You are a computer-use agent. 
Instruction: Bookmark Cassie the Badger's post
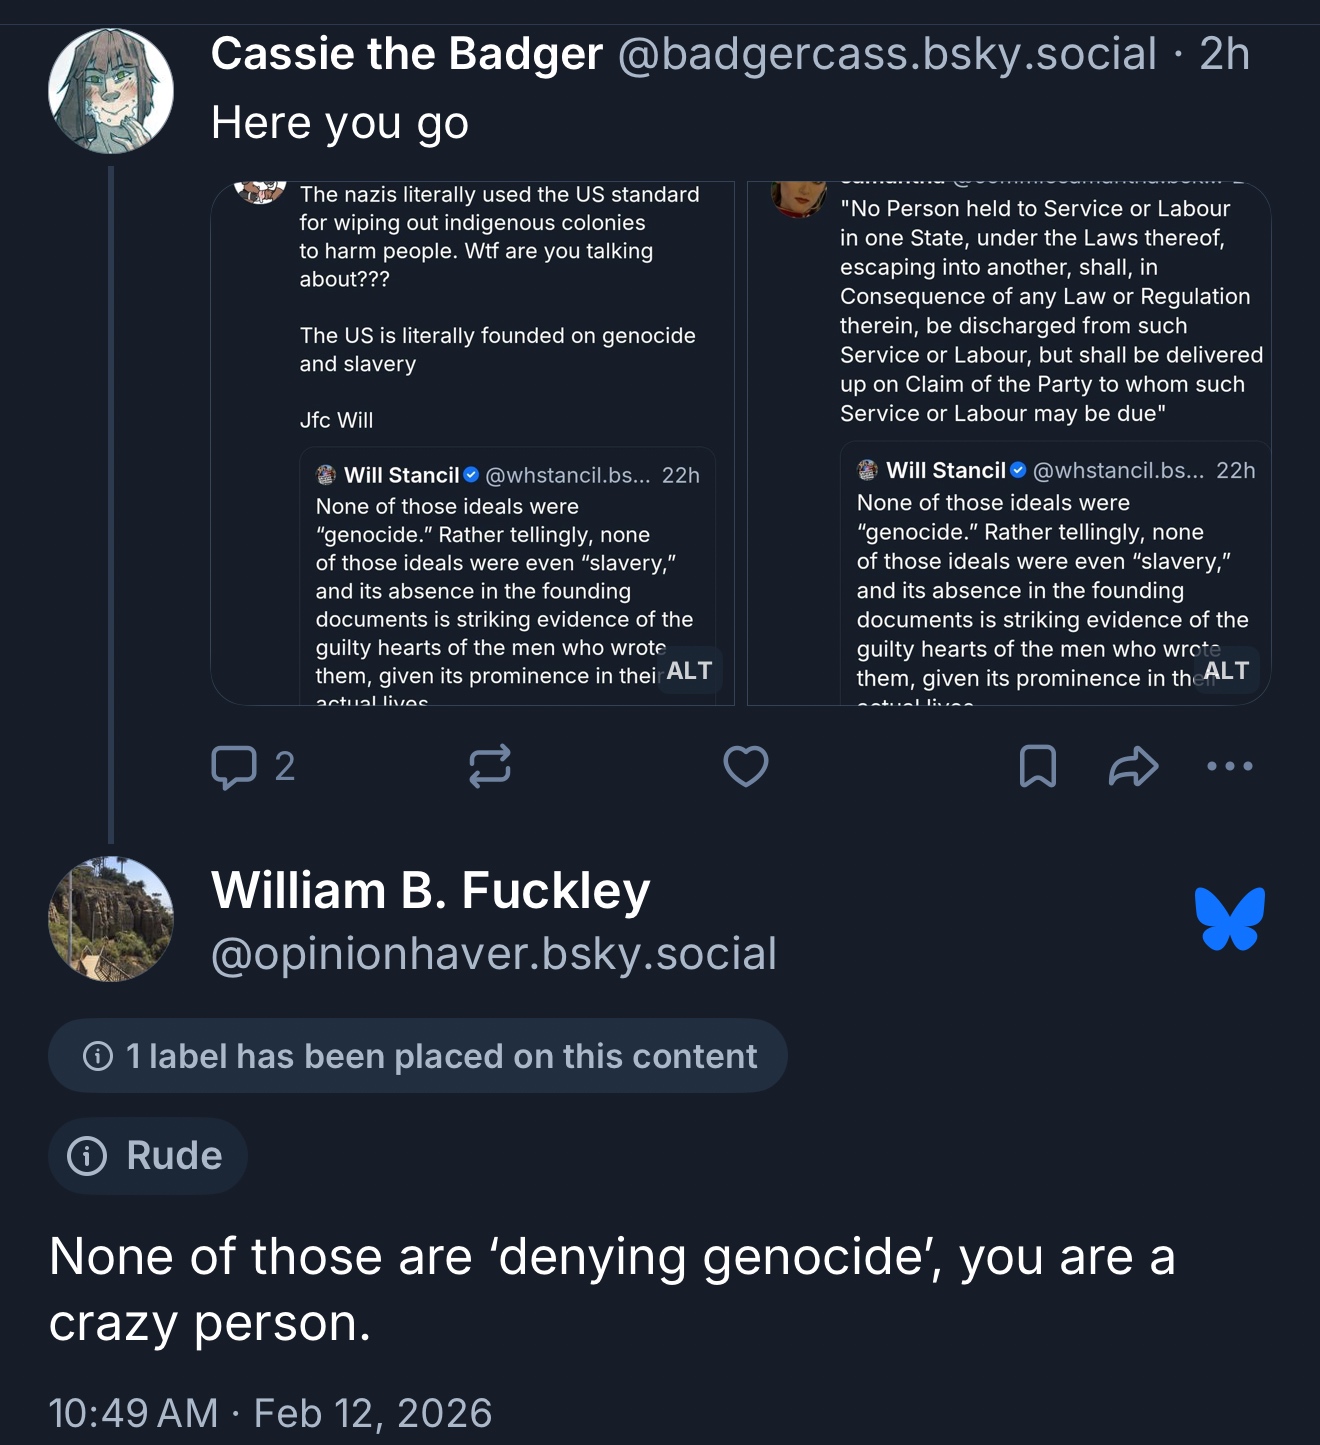pyautogui.click(x=1037, y=767)
